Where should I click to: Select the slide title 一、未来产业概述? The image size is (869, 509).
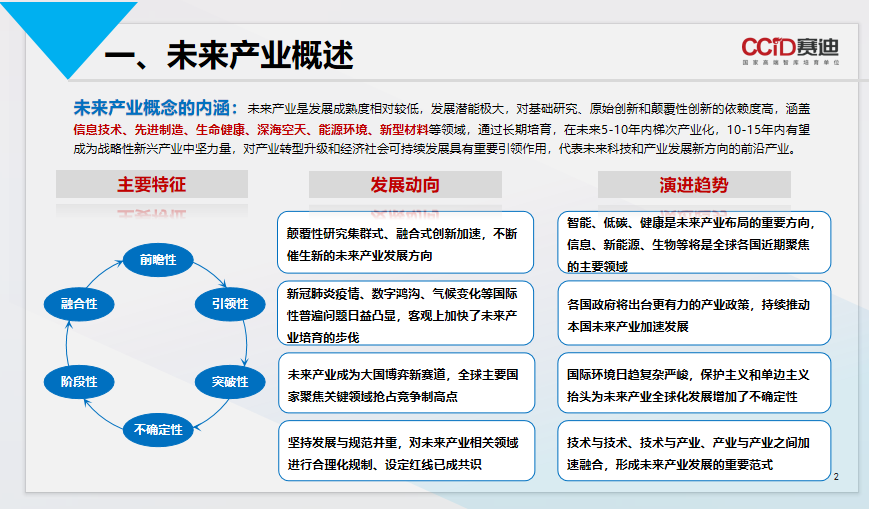229,55
